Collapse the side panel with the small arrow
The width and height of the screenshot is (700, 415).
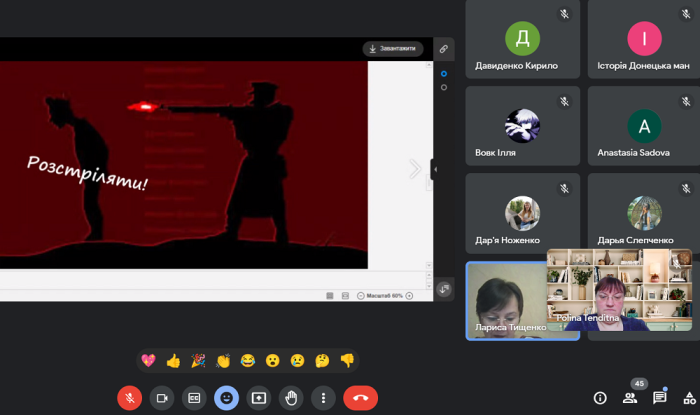click(434, 169)
